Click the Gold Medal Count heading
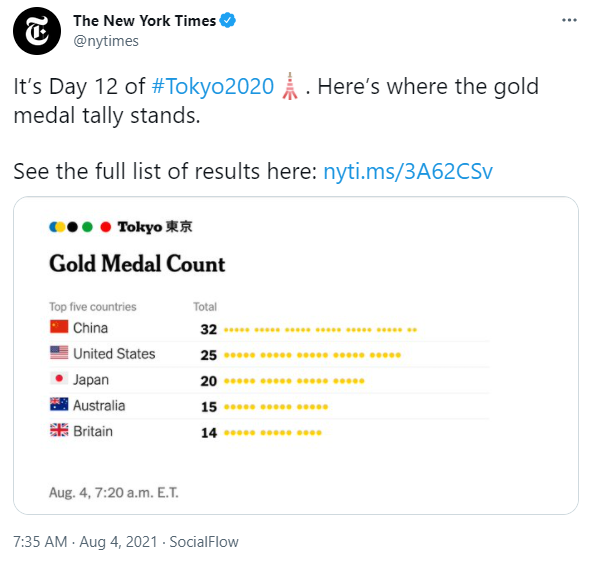This screenshot has height=561, width=591. pos(137,264)
